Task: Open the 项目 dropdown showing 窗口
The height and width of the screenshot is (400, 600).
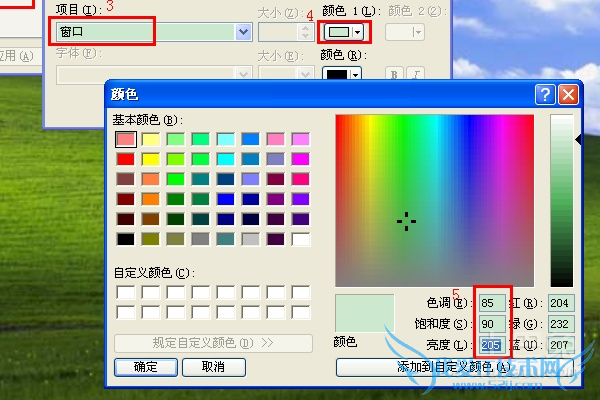Action: [x=154, y=32]
